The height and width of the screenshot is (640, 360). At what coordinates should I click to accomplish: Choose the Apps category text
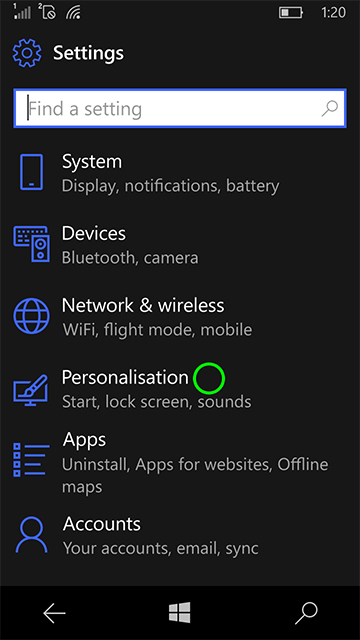84,440
